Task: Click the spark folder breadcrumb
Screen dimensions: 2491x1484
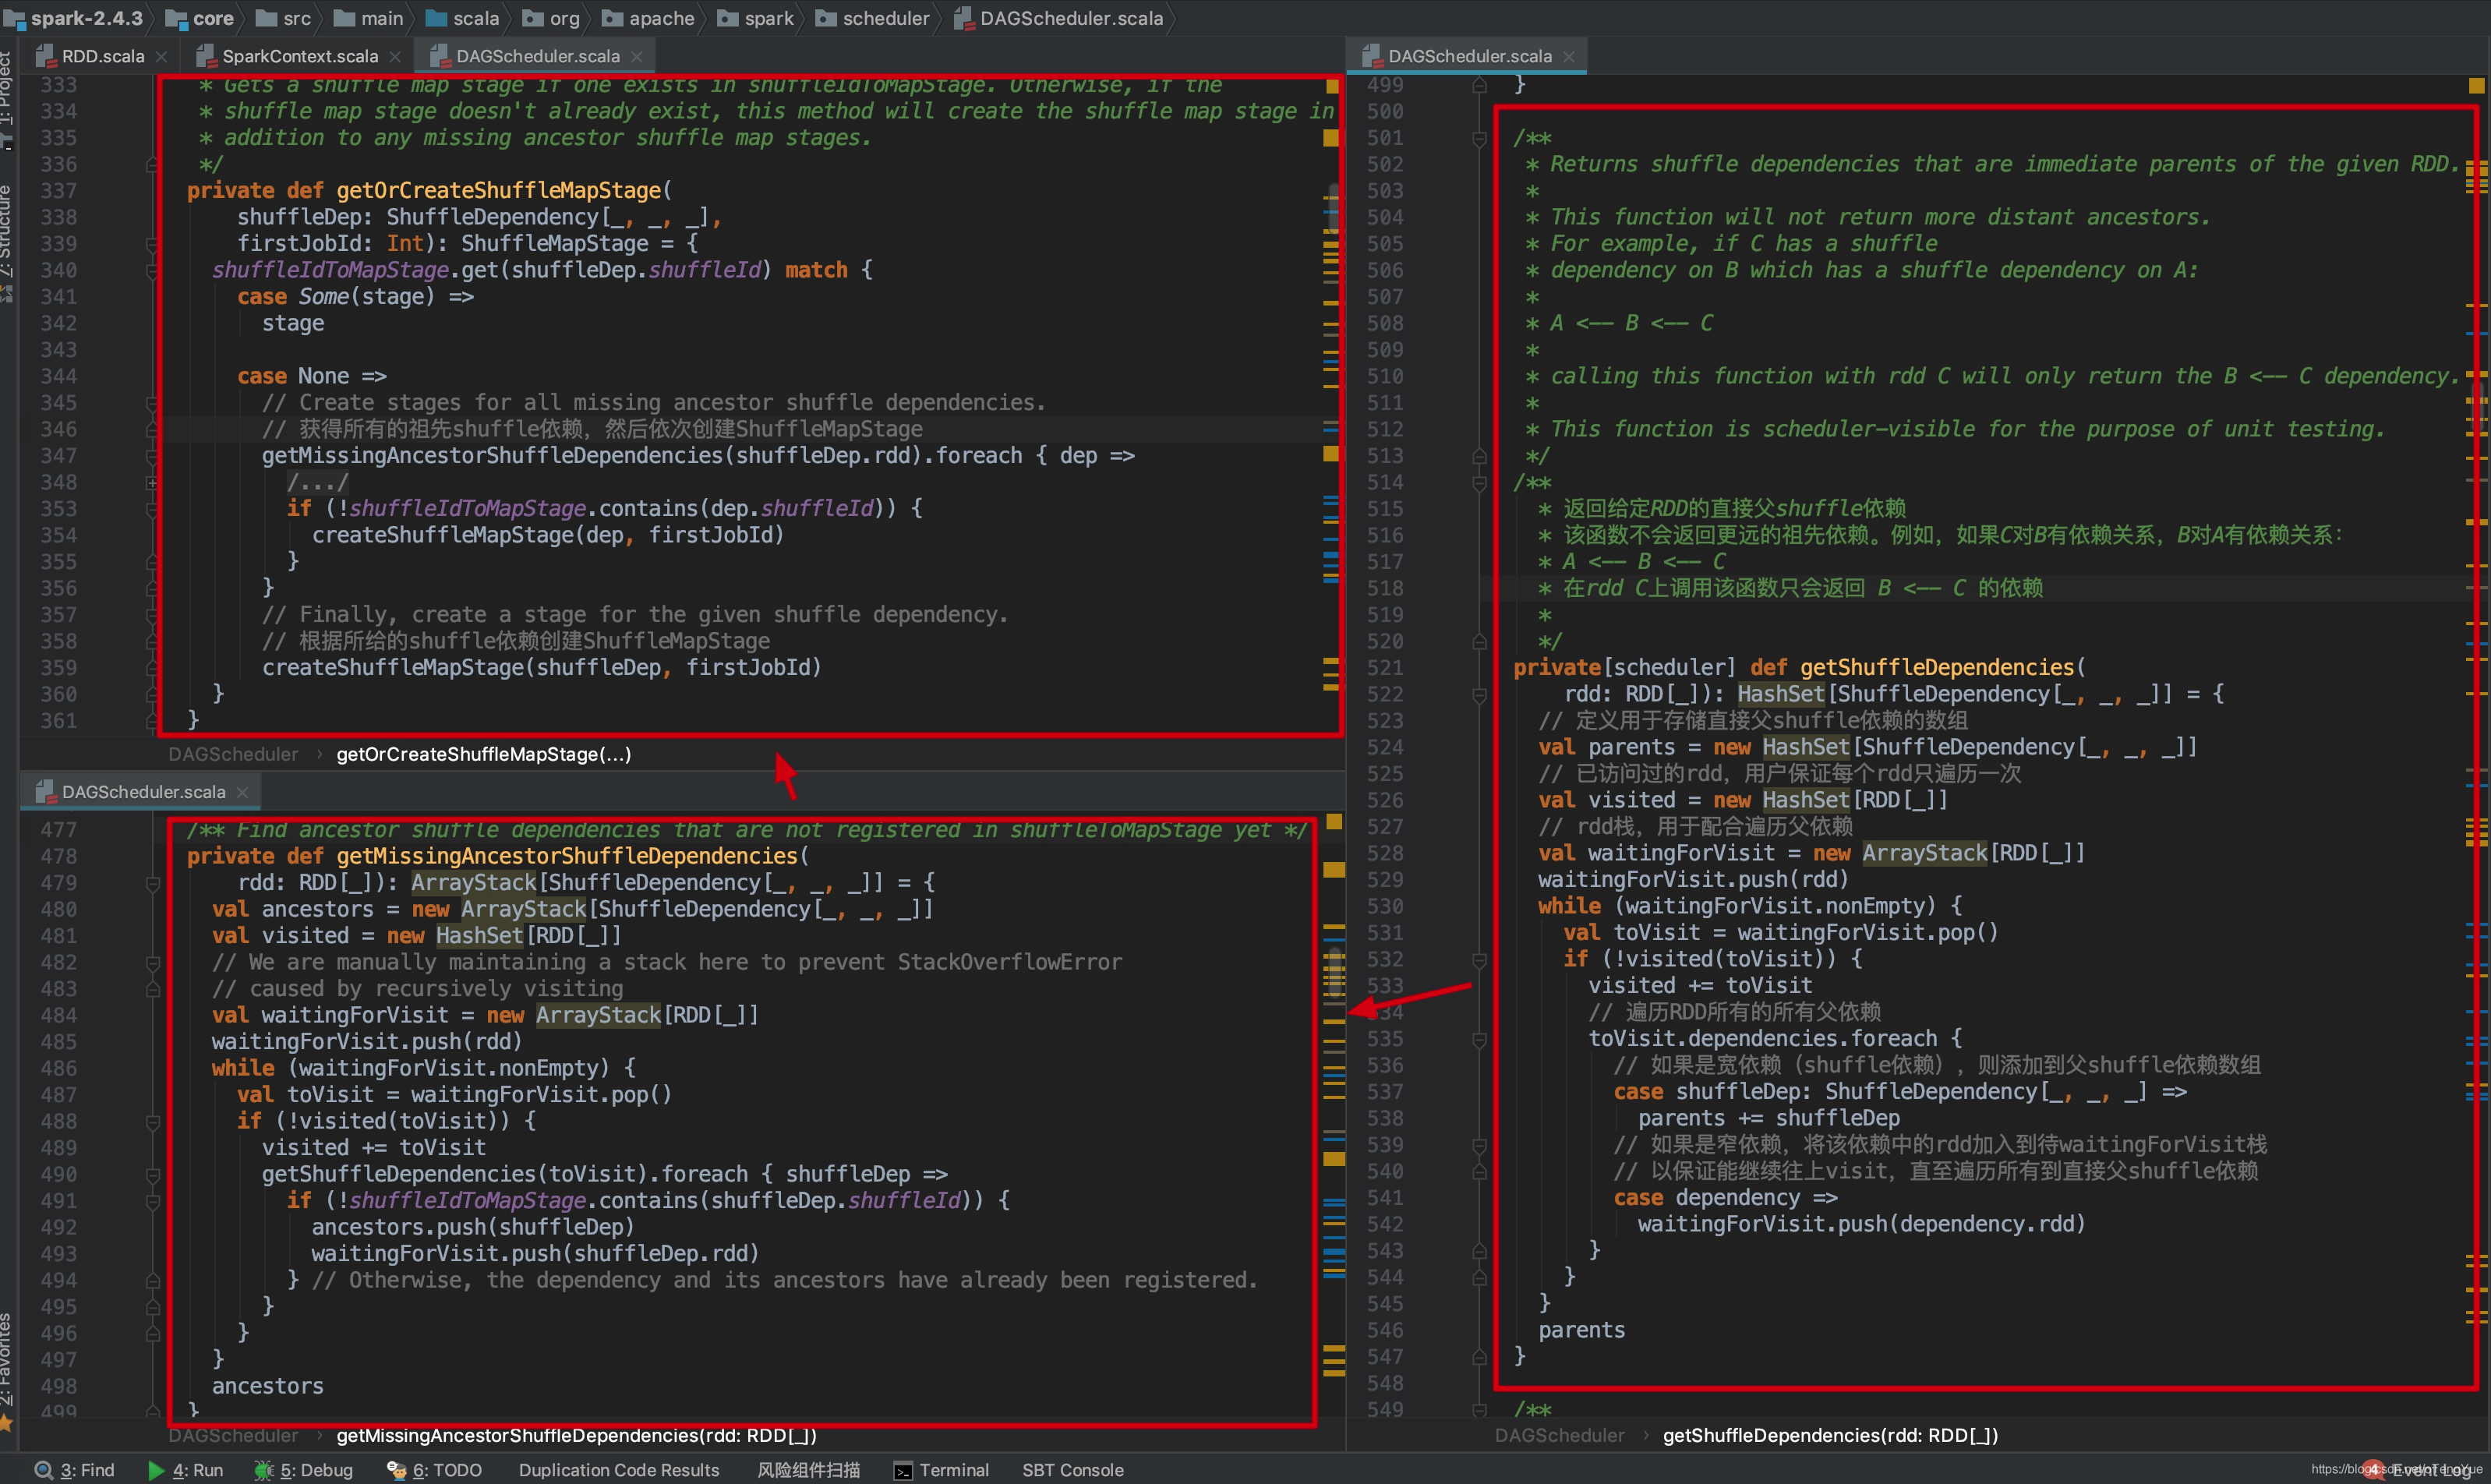Action: pos(757,18)
